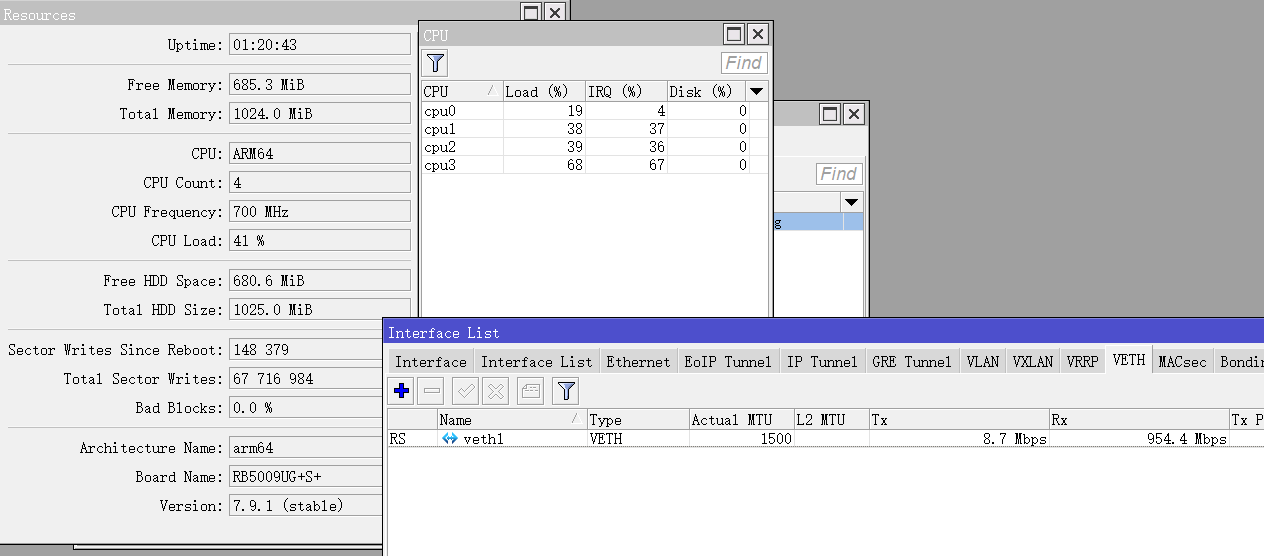Switch to the GRE Tunnel tab
This screenshot has height=556, width=1264.
tap(911, 362)
